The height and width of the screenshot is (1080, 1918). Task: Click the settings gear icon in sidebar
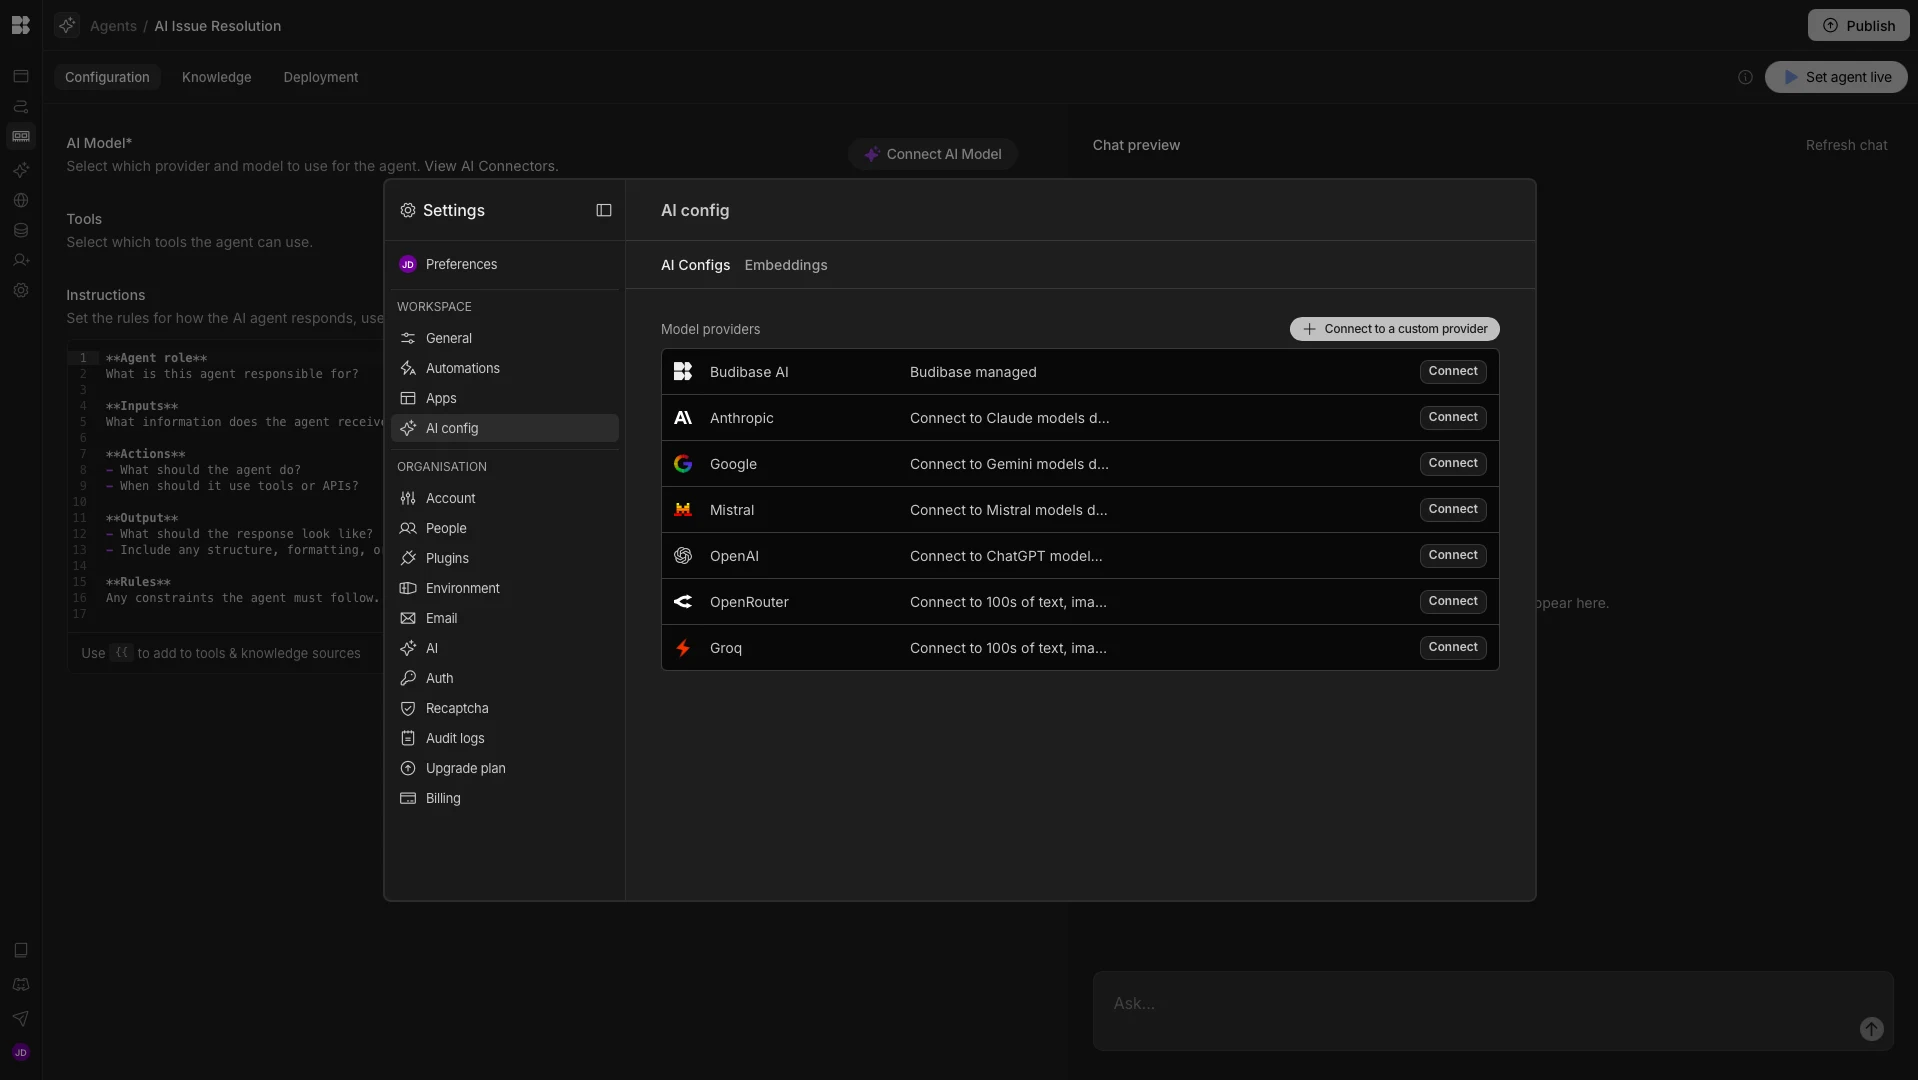click(x=20, y=290)
